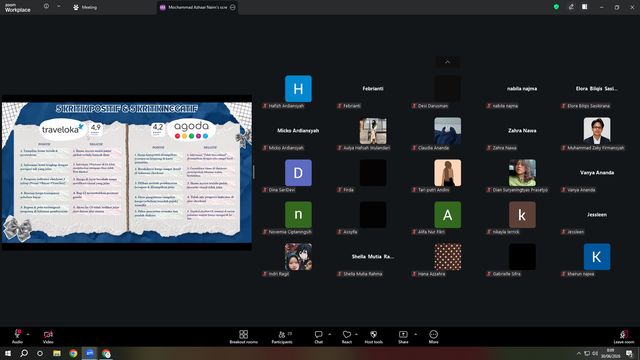The width and height of the screenshot is (640, 360).
Task: Click the Elora Bilqis Sasi... participant tile
Action: [597, 89]
